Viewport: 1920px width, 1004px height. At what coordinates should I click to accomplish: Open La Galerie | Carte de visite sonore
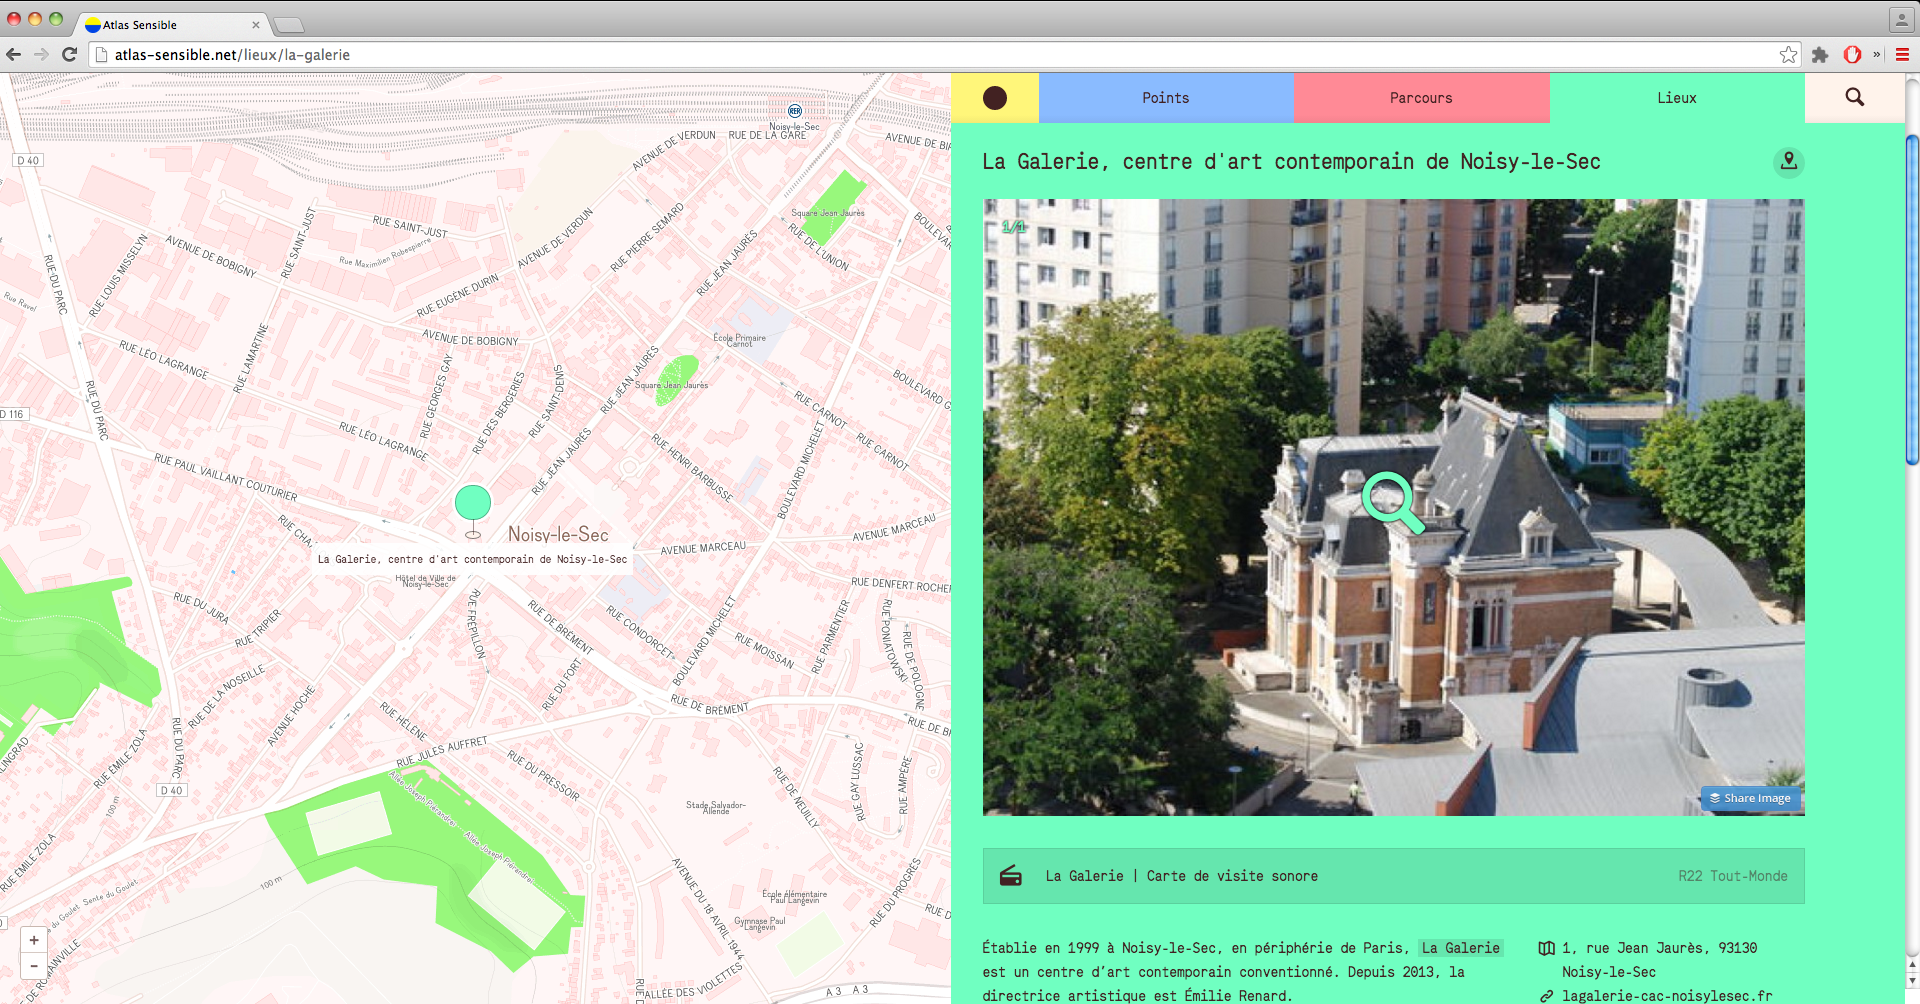tap(1181, 876)
